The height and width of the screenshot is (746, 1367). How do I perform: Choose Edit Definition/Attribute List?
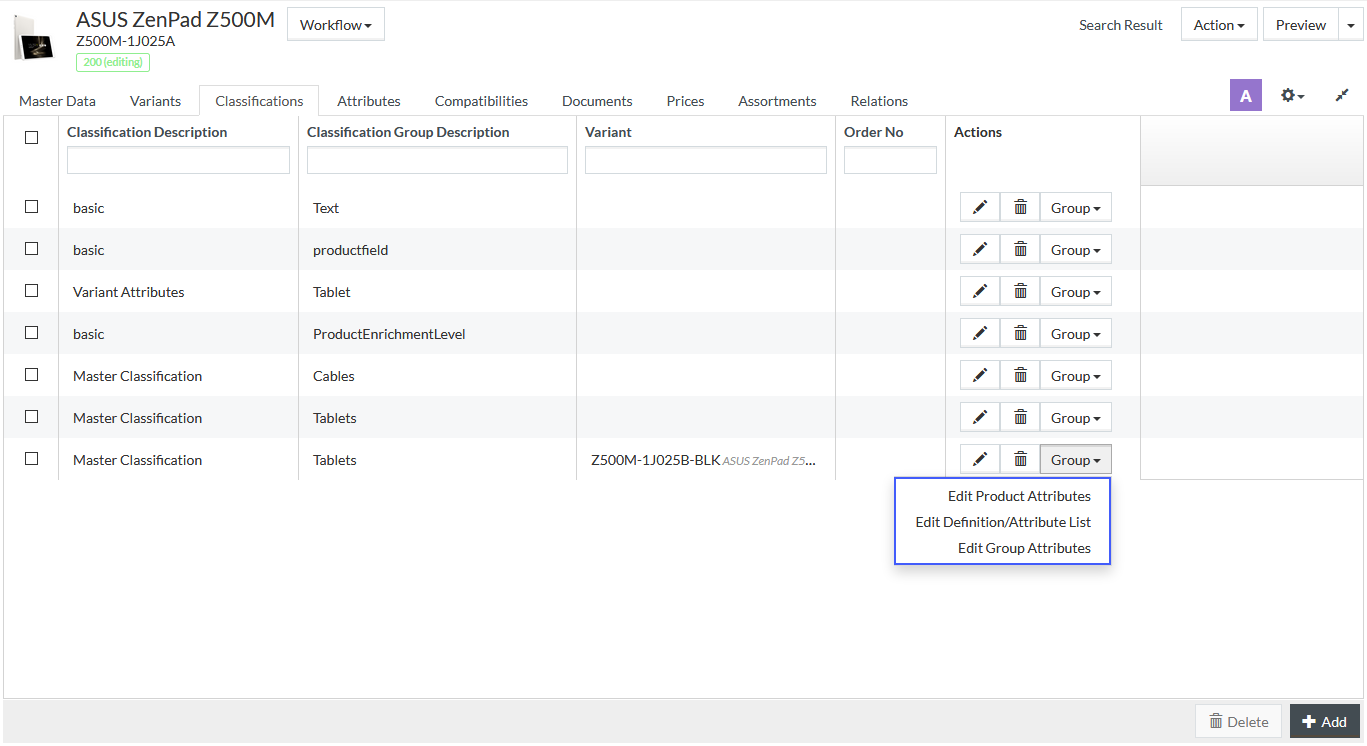point(1003,522)
